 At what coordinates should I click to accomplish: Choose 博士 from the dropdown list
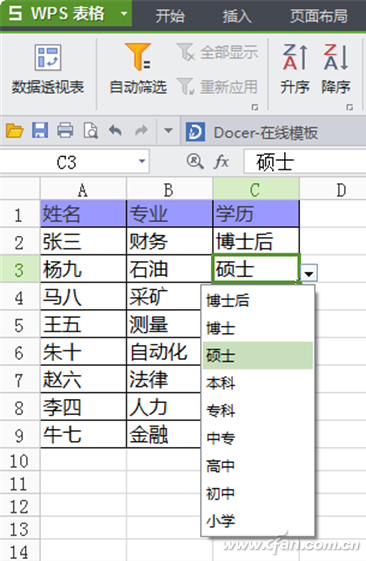pyautogui.click(x=258, y=328)
